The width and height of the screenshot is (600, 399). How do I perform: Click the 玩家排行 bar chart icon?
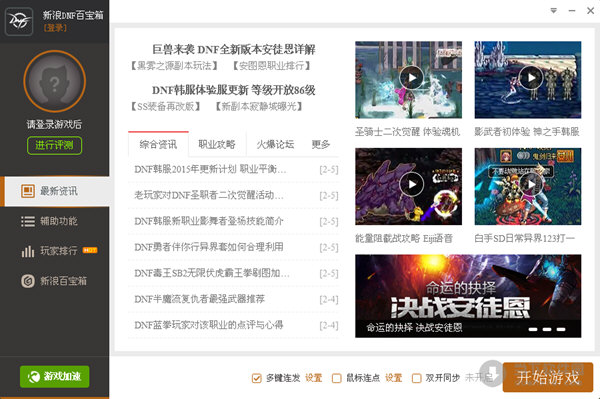pos(28,251)
